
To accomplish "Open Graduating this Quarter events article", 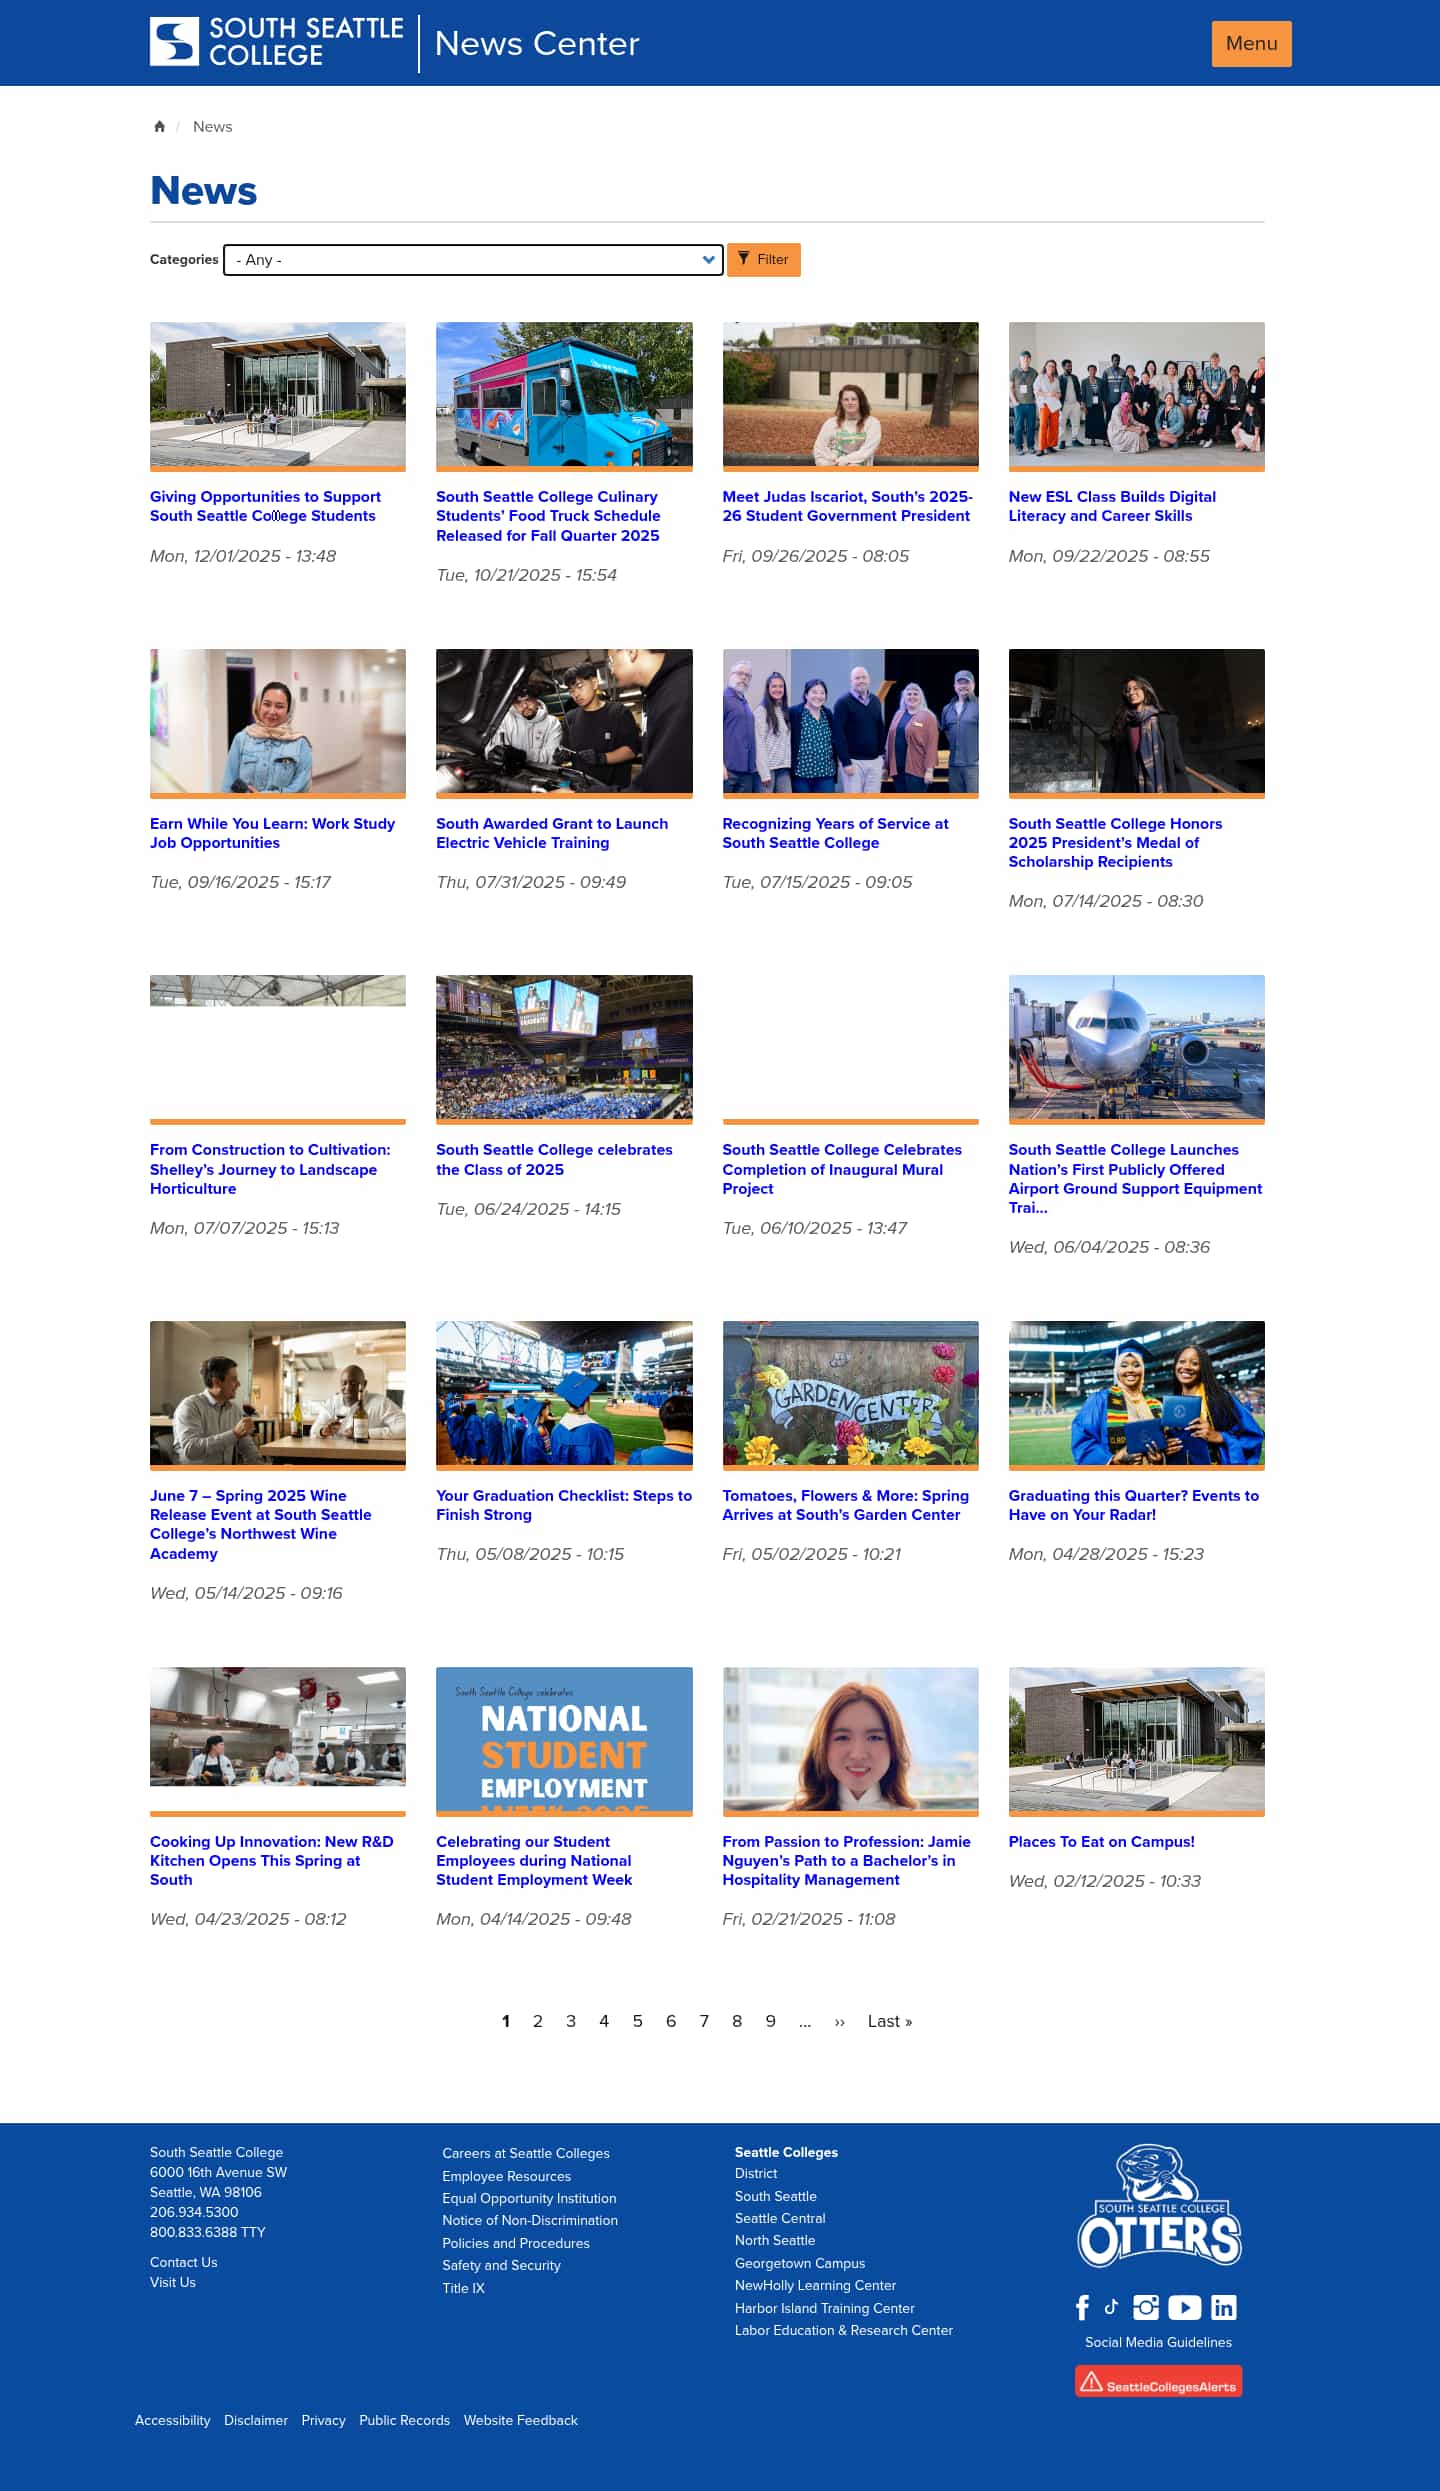I will click(1133, 1505).
